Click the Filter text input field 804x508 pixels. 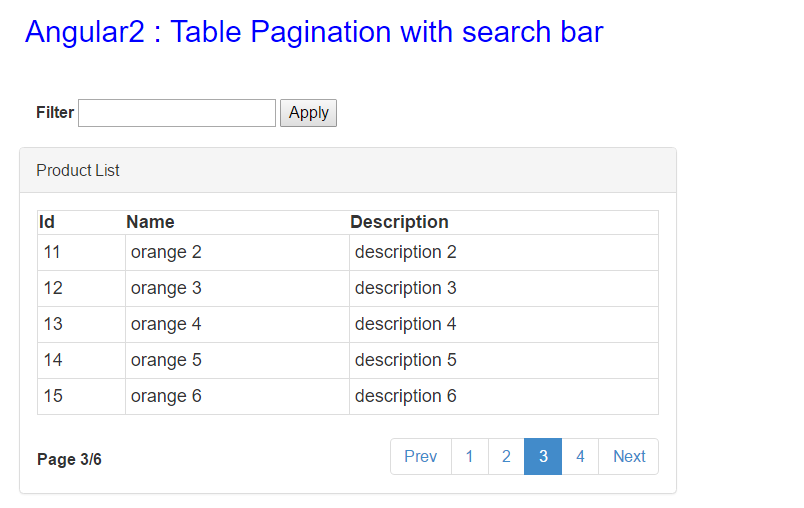tap(177, 113)
